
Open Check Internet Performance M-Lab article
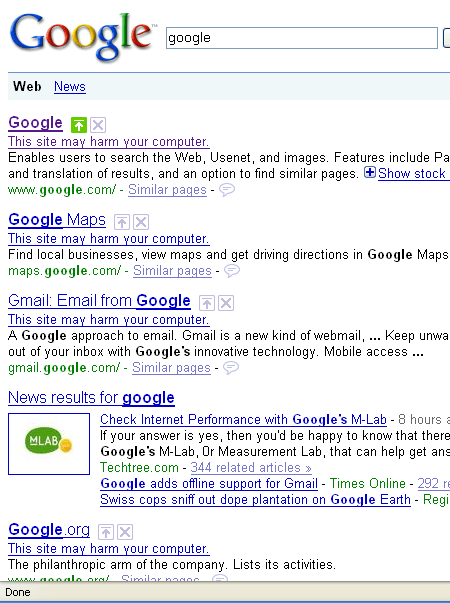[243, 420]
